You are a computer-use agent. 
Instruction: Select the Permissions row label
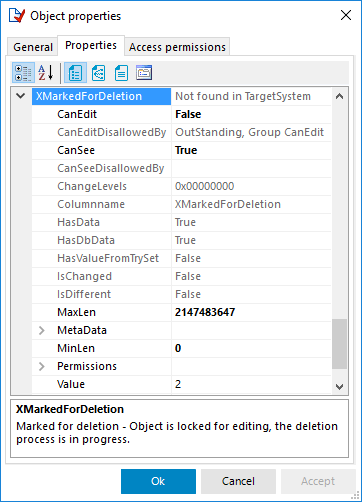point(87,366)
